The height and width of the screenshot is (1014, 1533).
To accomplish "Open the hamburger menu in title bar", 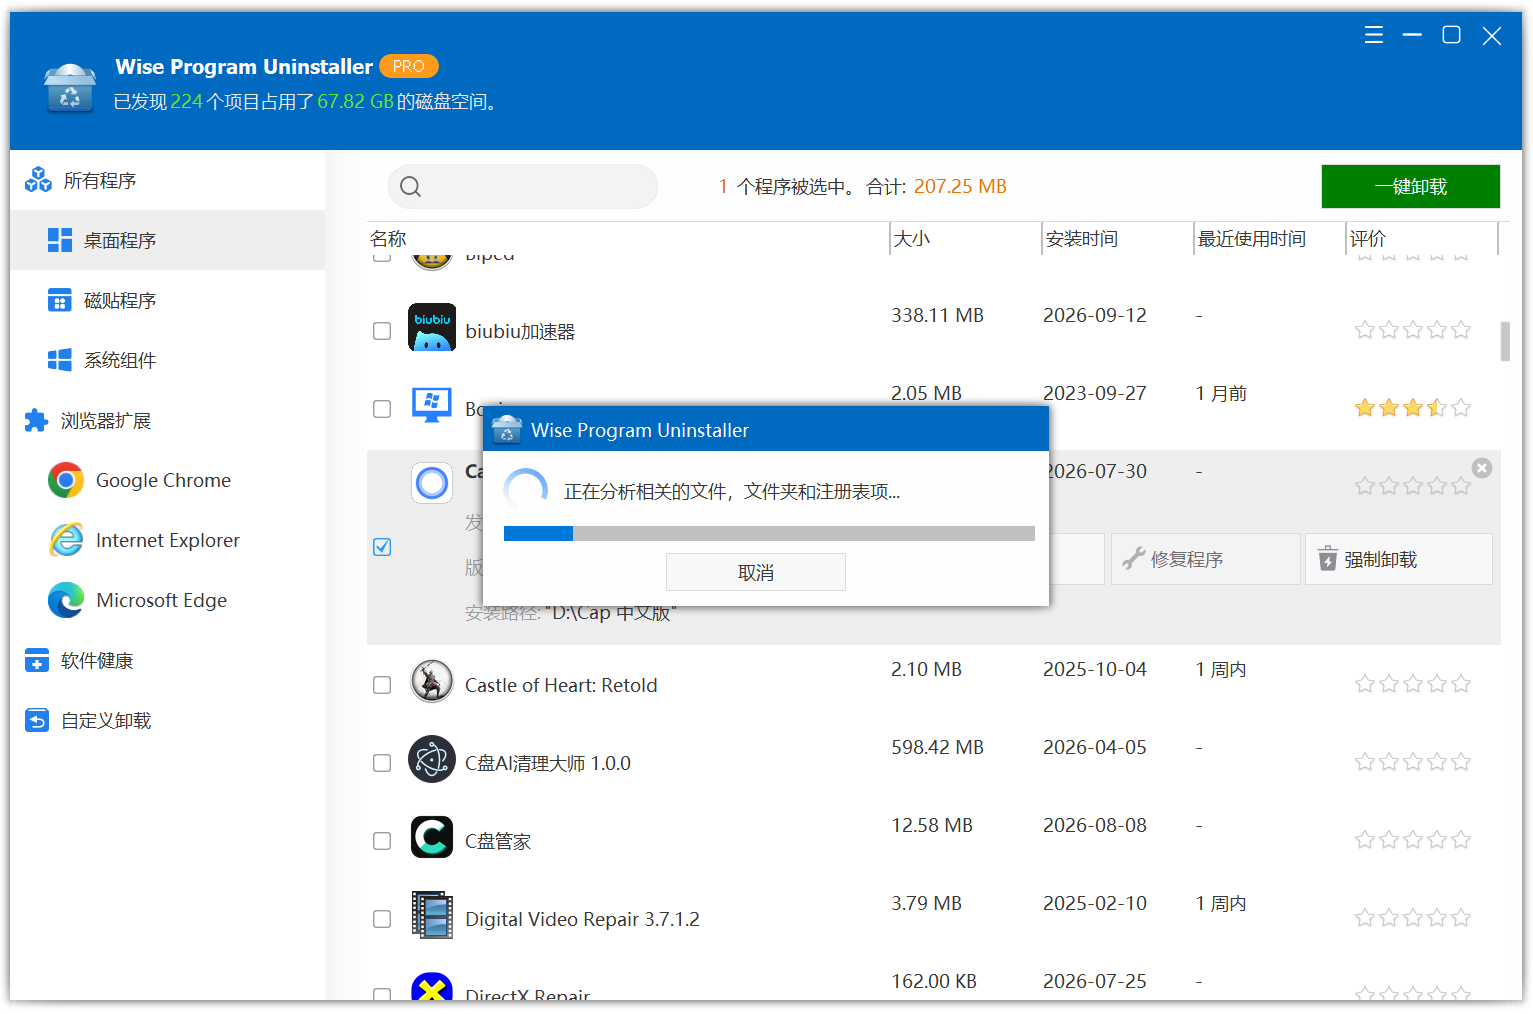I will [x=1374, y=36].
